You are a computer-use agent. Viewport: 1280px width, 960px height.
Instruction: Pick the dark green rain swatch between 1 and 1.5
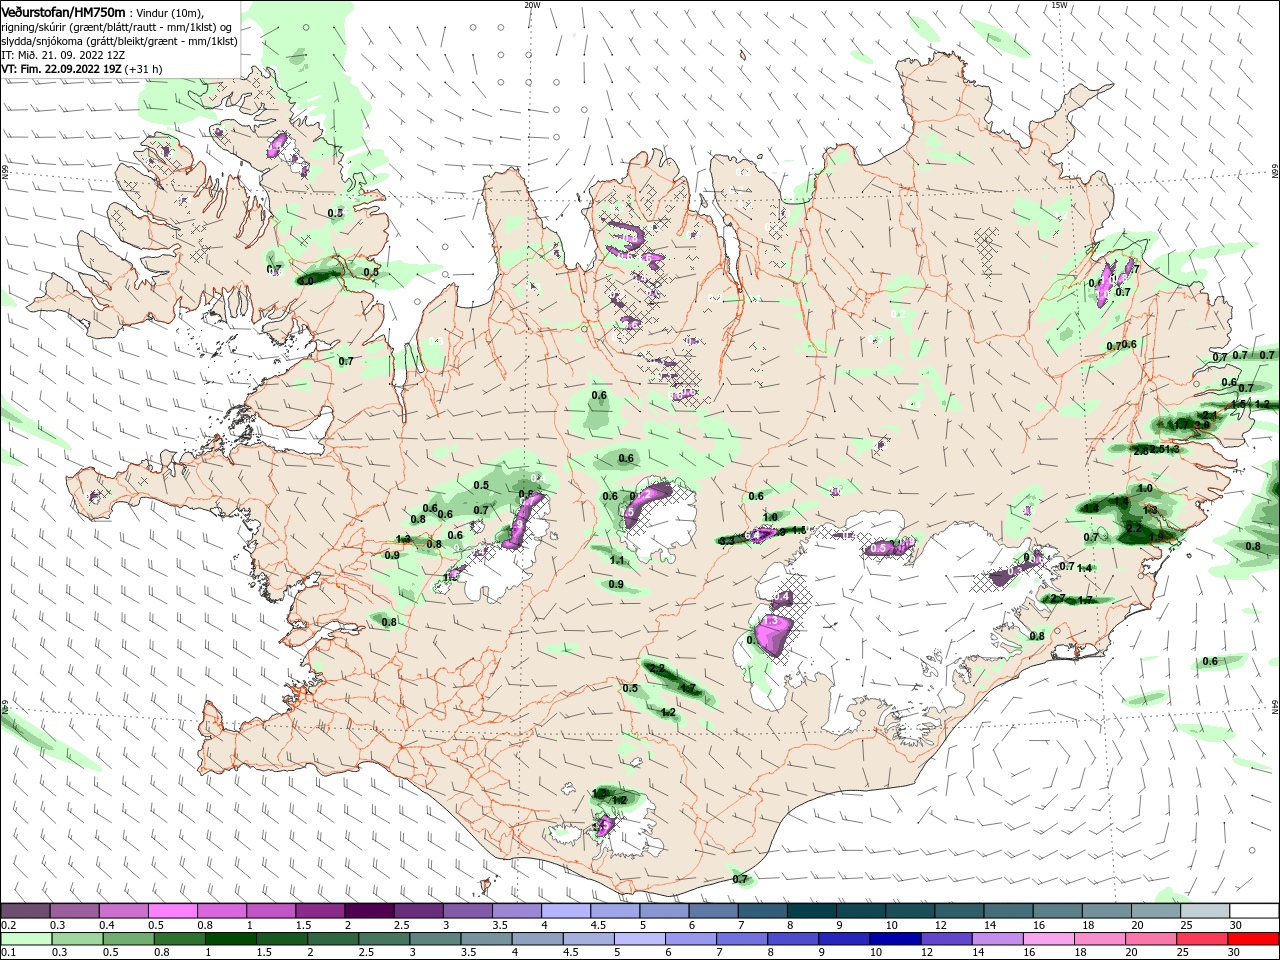click(x=231, y=938)
